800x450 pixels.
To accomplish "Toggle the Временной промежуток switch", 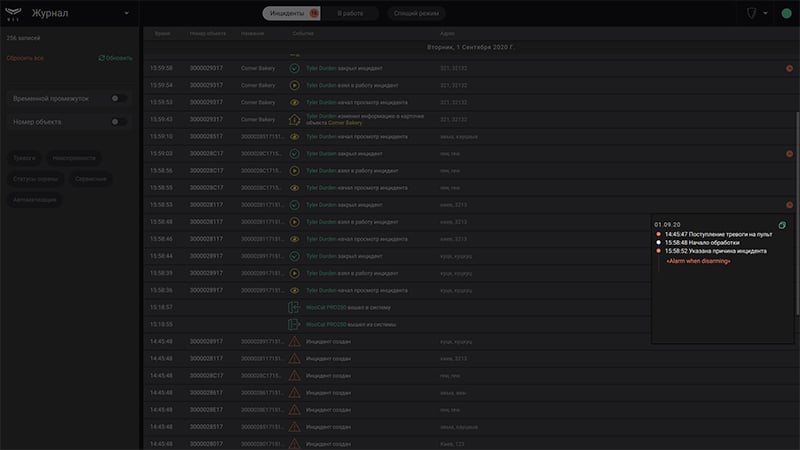I will click(x=118, y=98).
